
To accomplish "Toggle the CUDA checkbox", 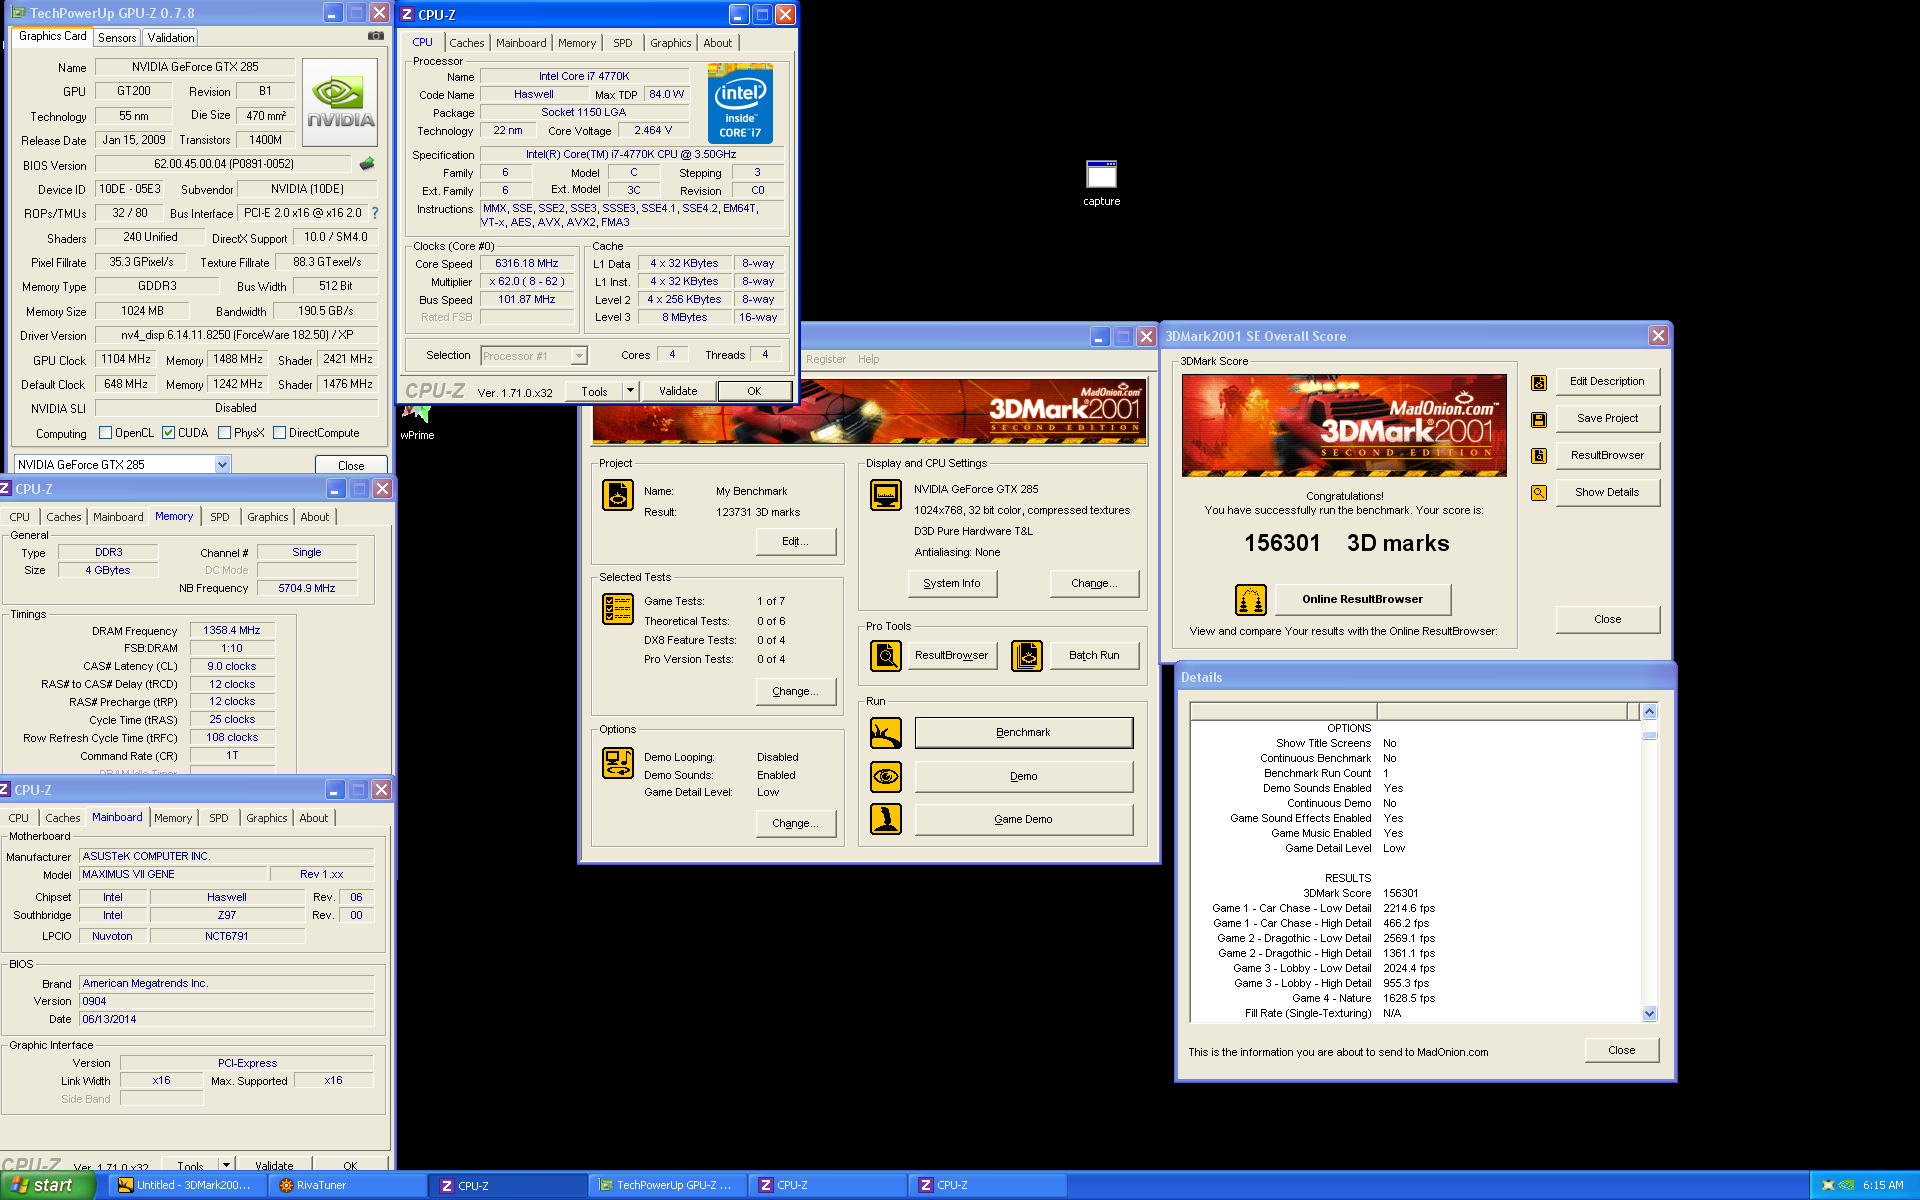I will pos(168,433).
